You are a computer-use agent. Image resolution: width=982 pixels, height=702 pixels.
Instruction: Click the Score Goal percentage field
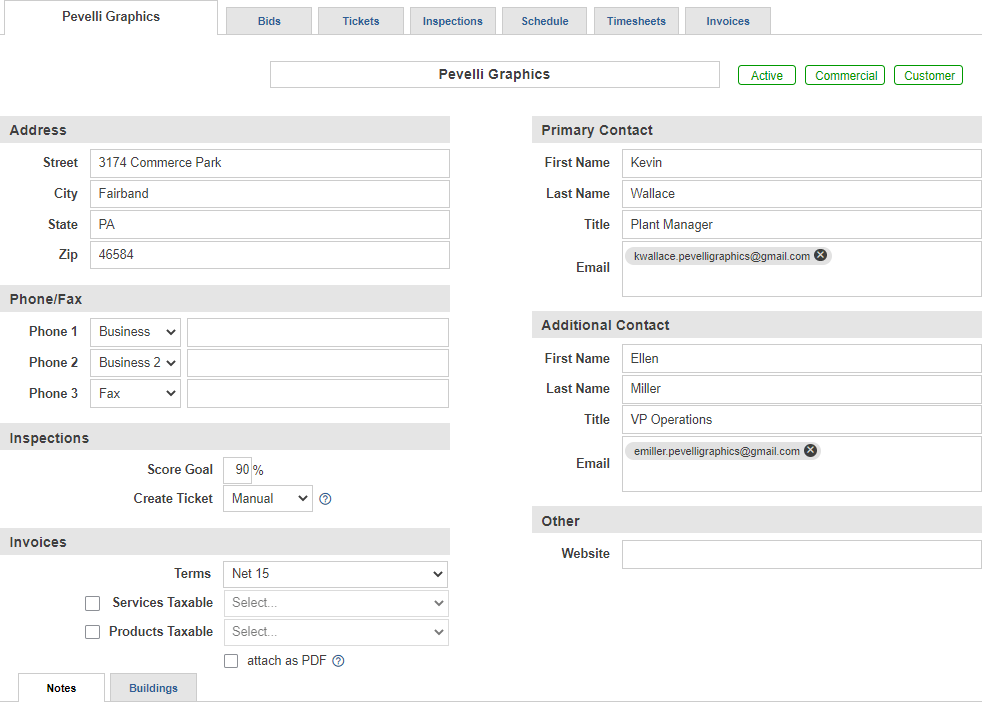[238, 470]
